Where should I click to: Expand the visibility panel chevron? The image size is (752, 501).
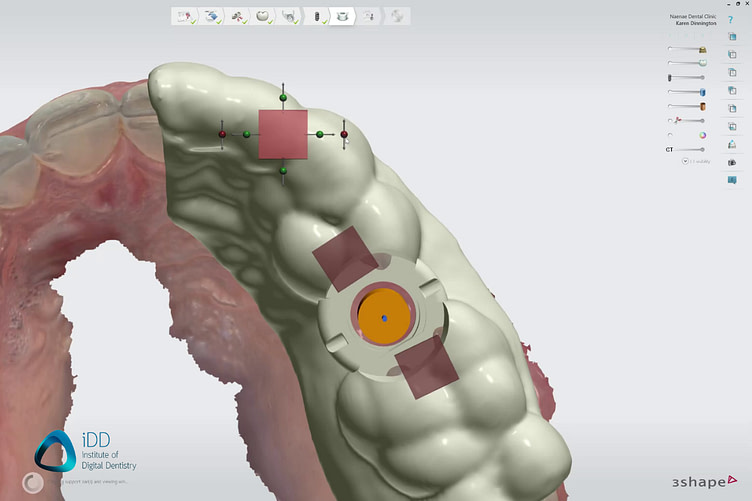coord(685,161)
